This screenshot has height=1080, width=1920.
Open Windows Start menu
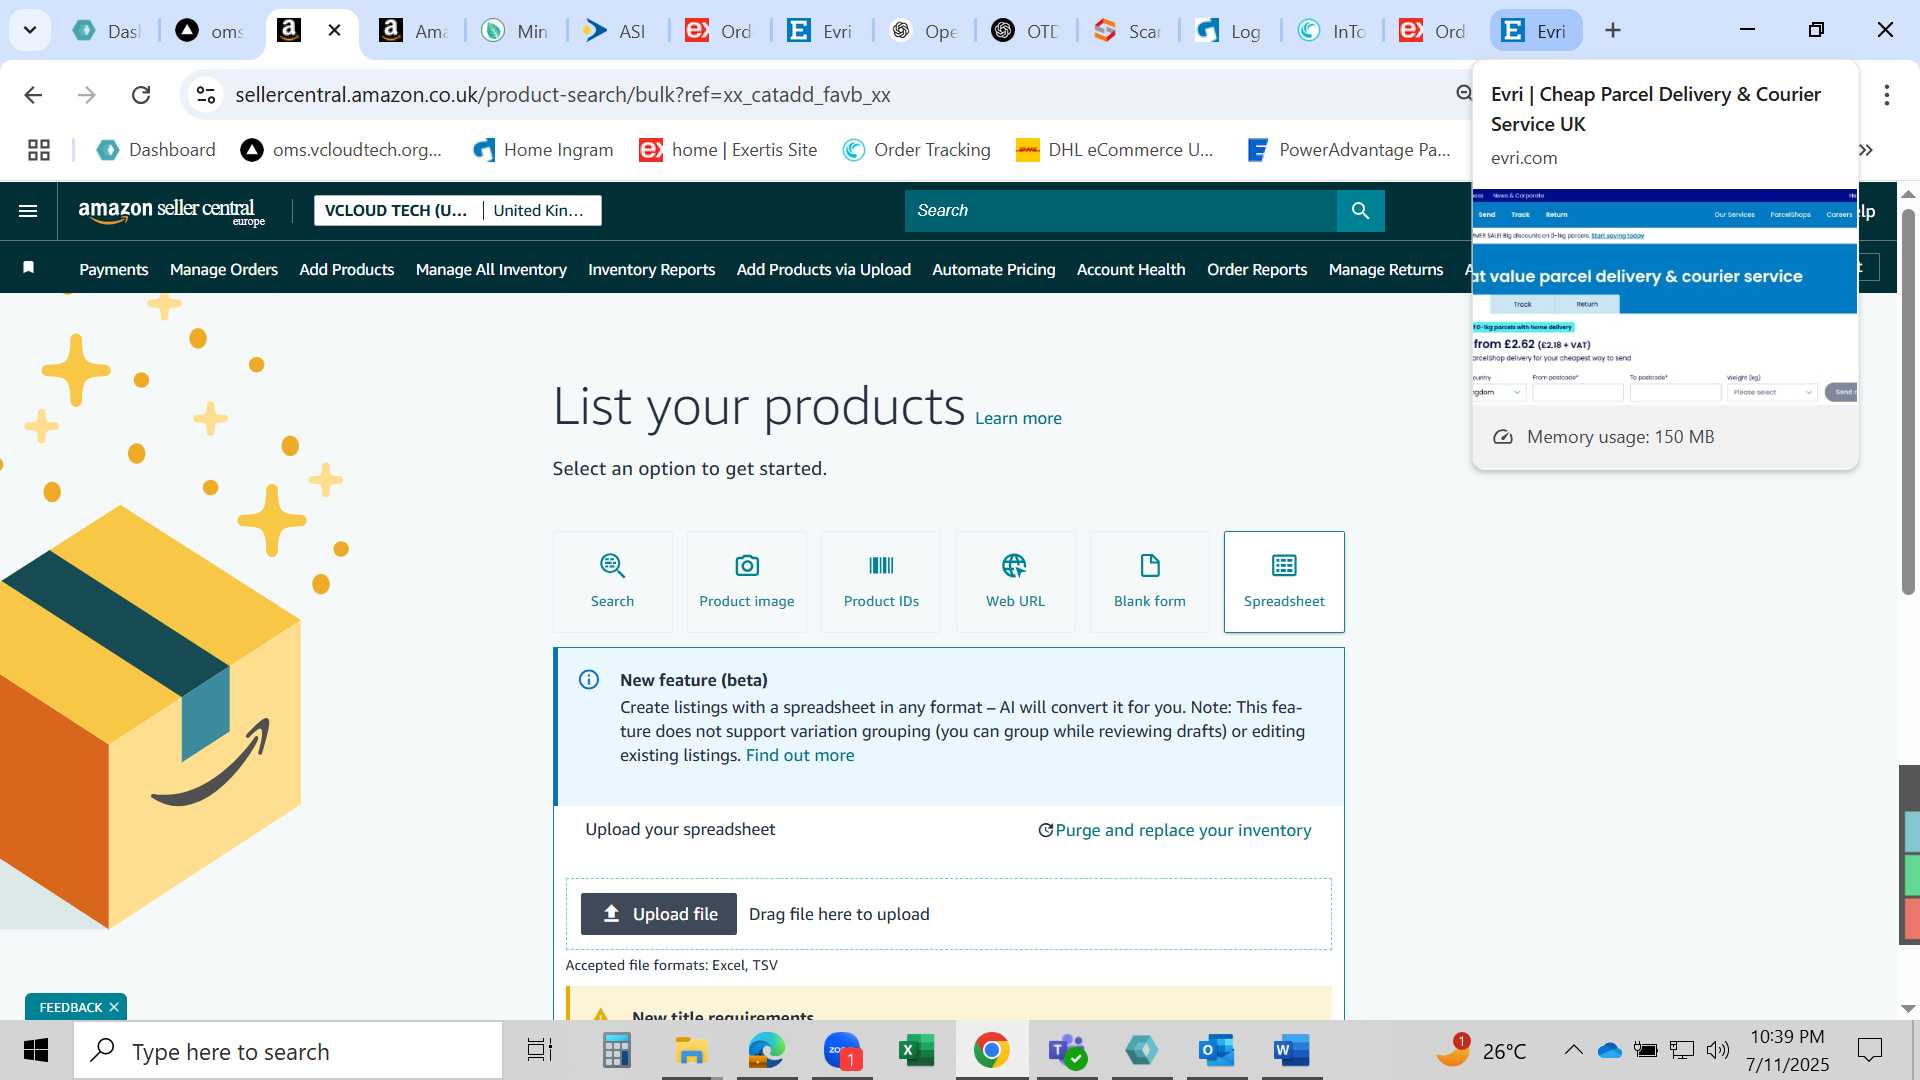36,1050
